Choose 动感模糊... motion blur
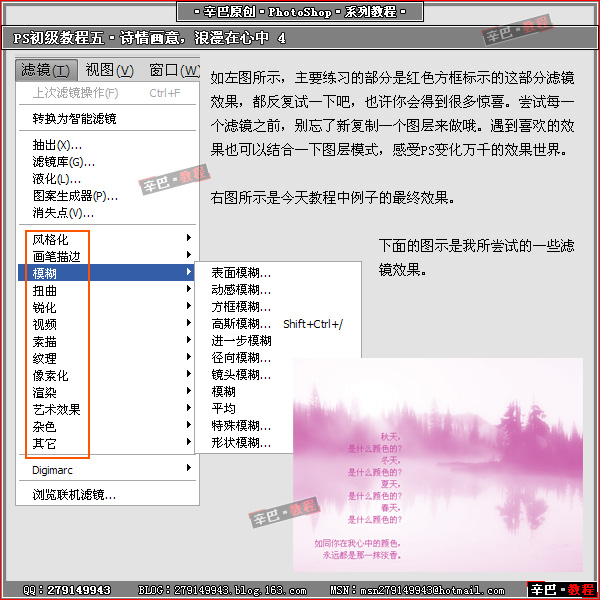This screenshot has width=600, height=600. 241,289
